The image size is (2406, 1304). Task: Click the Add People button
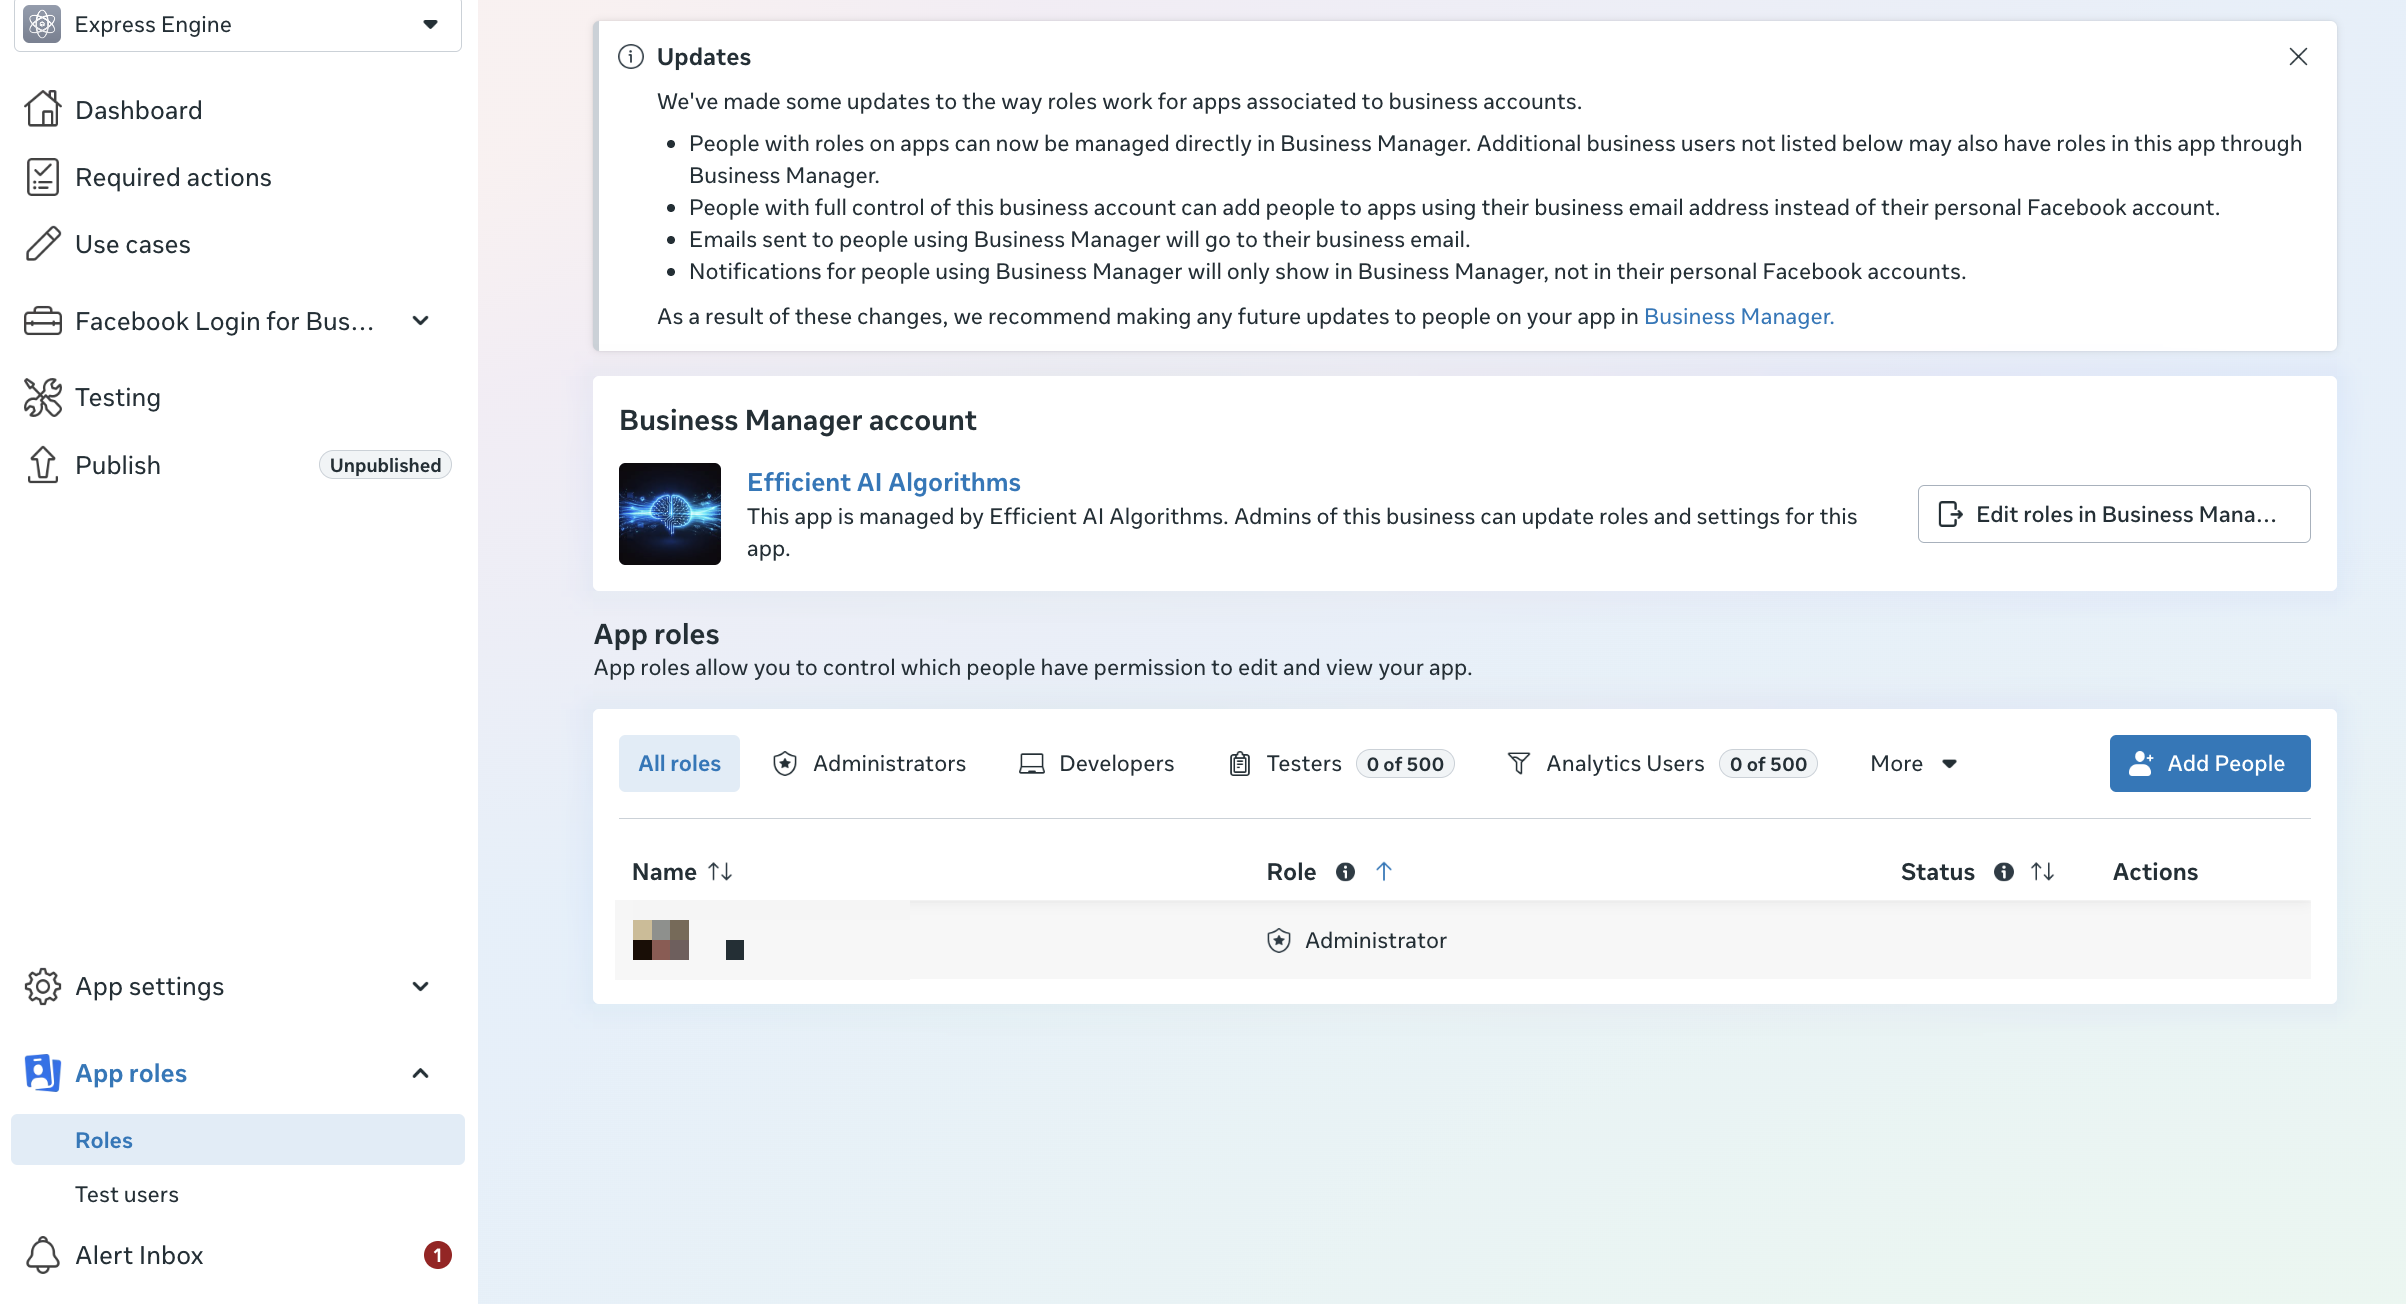click(x=2210, y=763)
